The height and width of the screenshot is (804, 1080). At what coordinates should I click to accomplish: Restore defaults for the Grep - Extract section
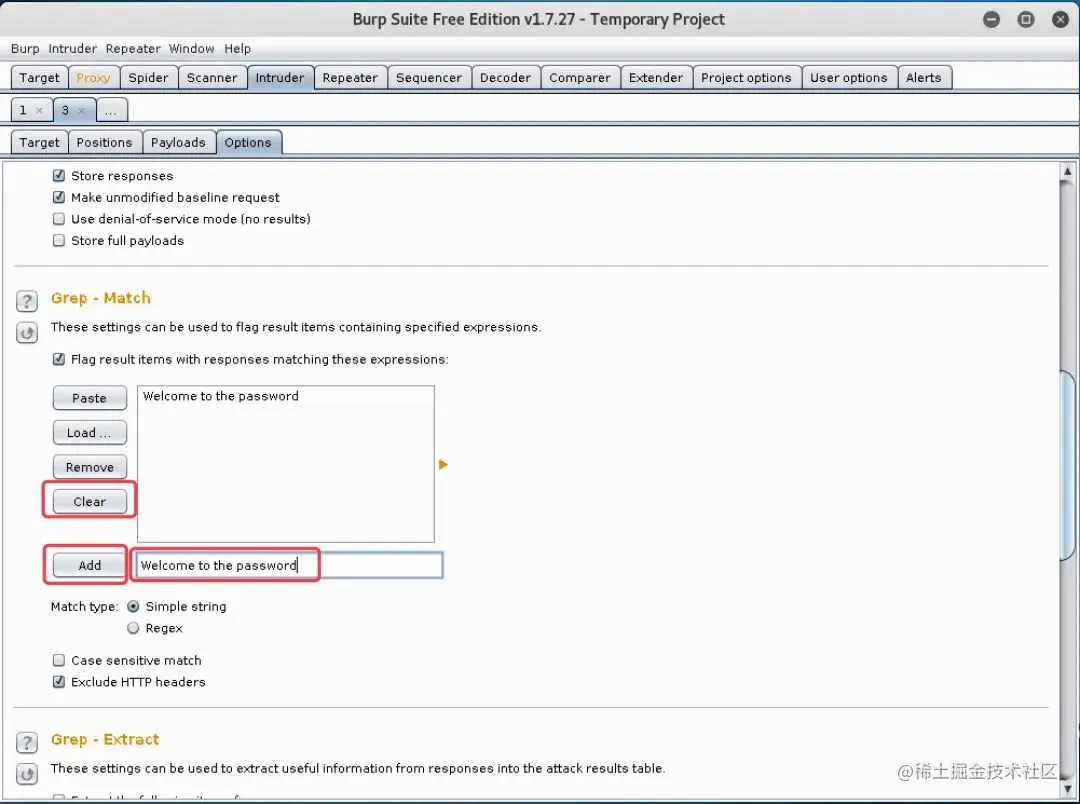[27, 774]
